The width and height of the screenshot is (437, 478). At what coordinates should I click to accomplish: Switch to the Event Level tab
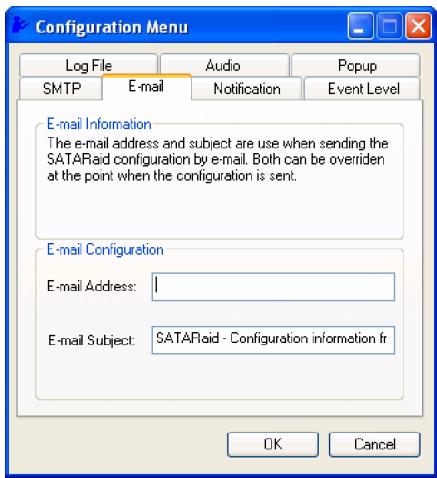click(362, 89)
